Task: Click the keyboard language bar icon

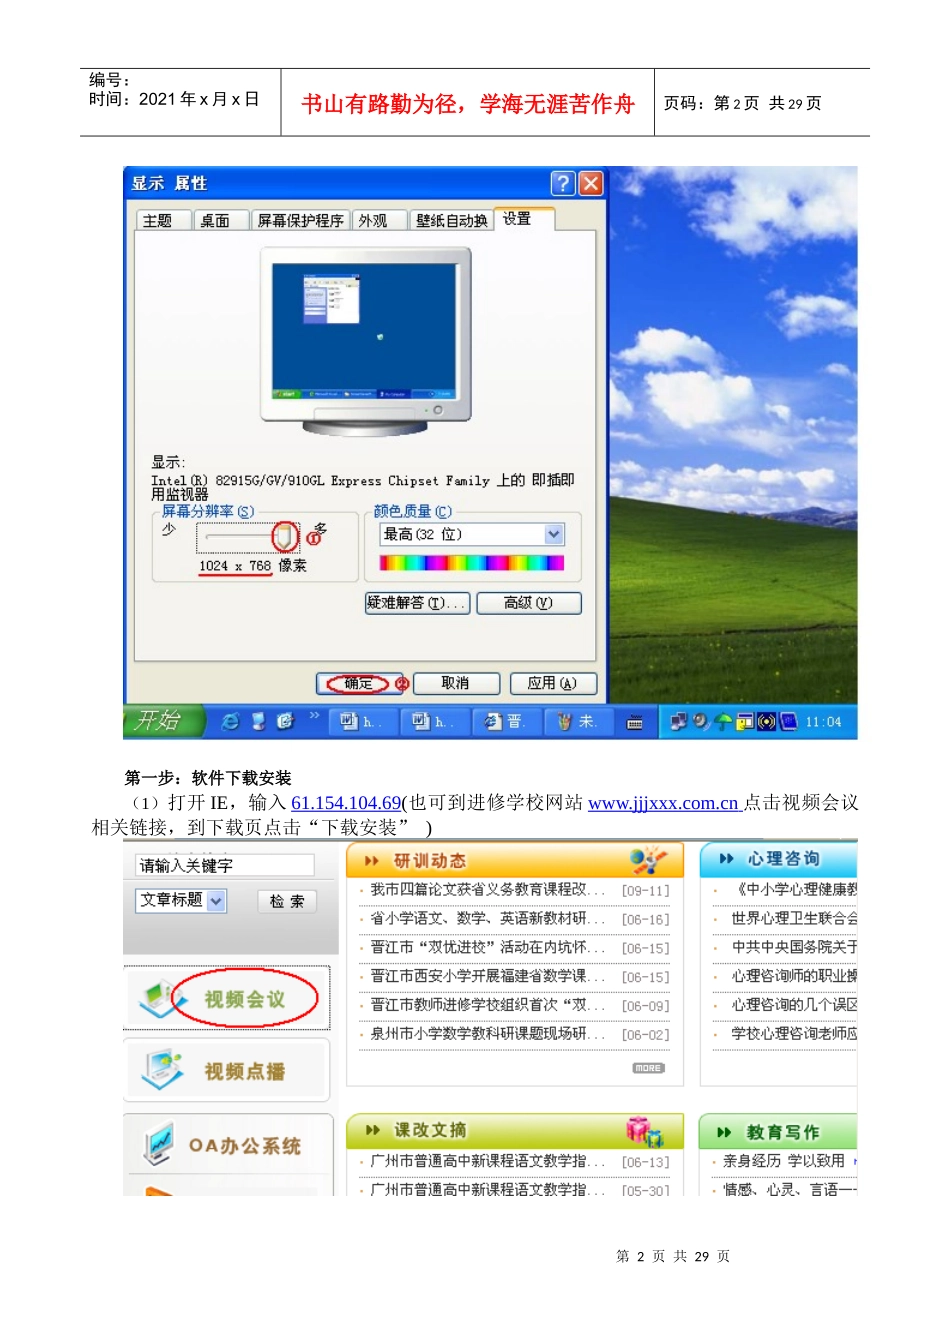Action: point(634,722)
